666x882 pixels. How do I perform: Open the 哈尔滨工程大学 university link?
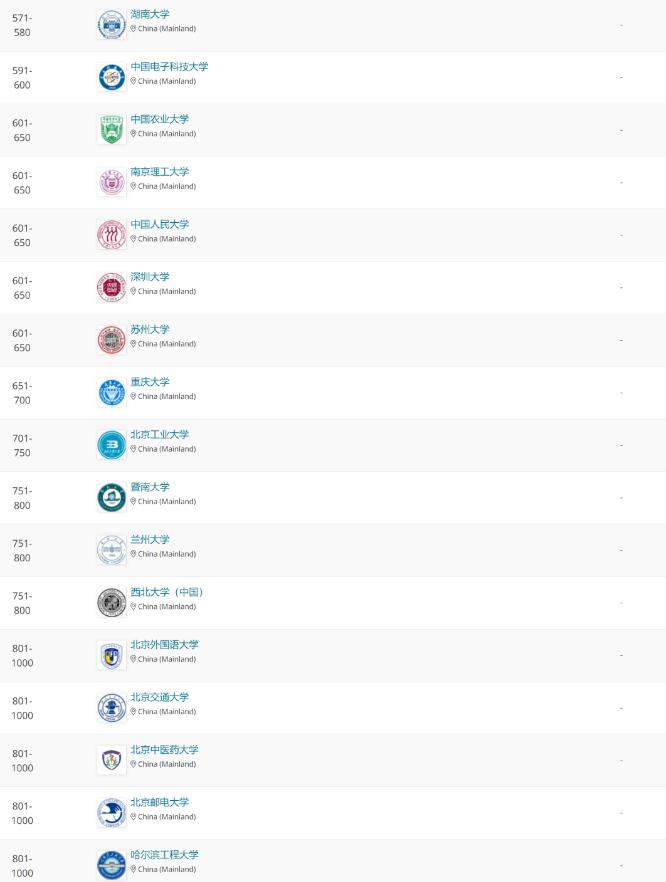point(164,855)
